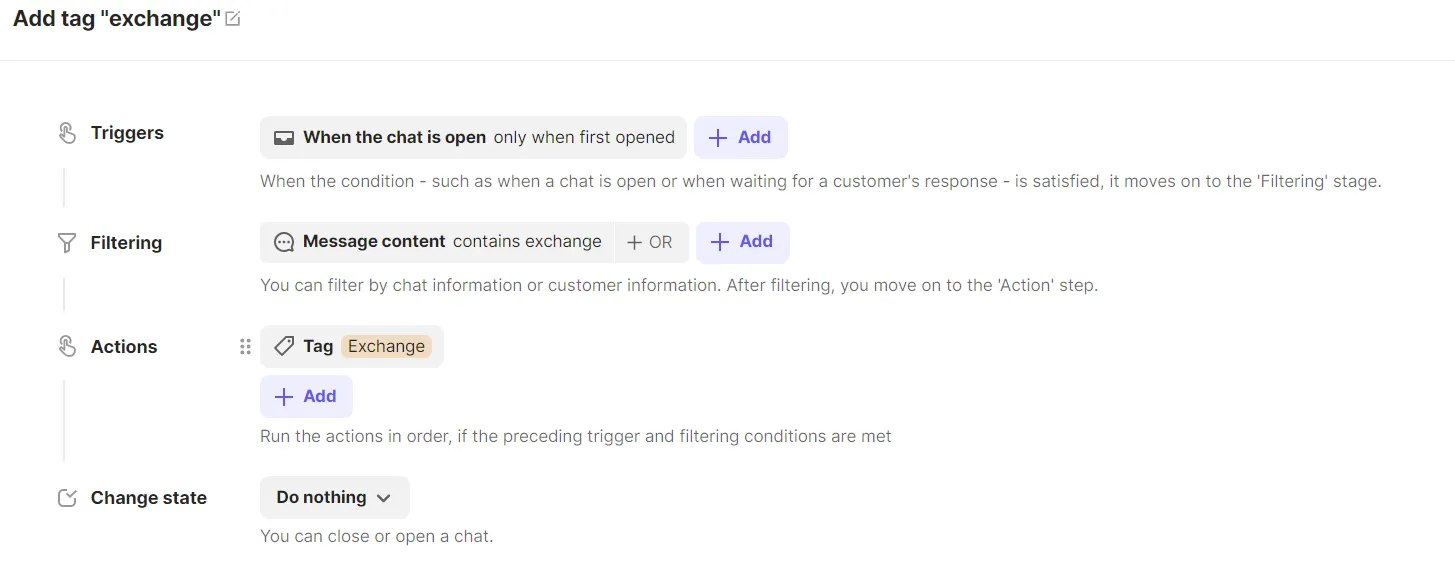This screenshot has width=1455, height=585.
Task: Click the Actions hand icon
Action: click(x=67, y=347)
